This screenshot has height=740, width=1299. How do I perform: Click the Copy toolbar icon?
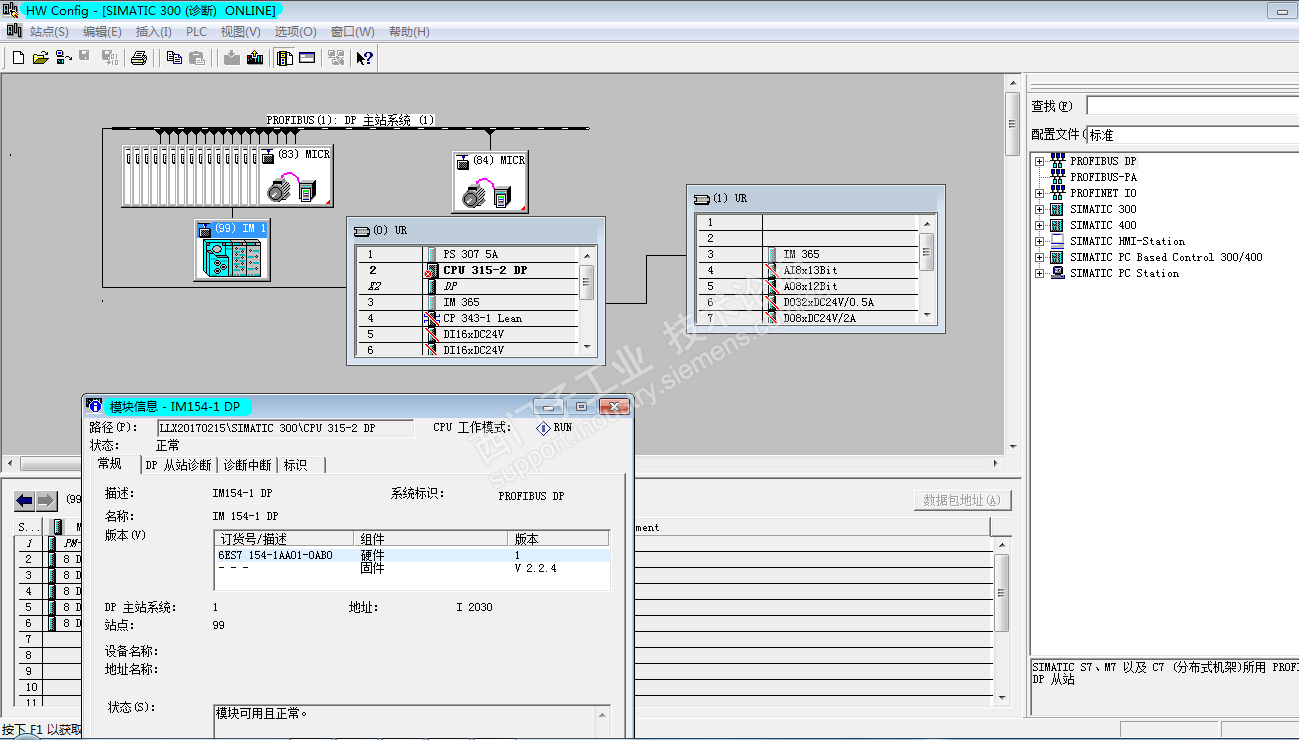pyautogui.click(x=174, y=58)
